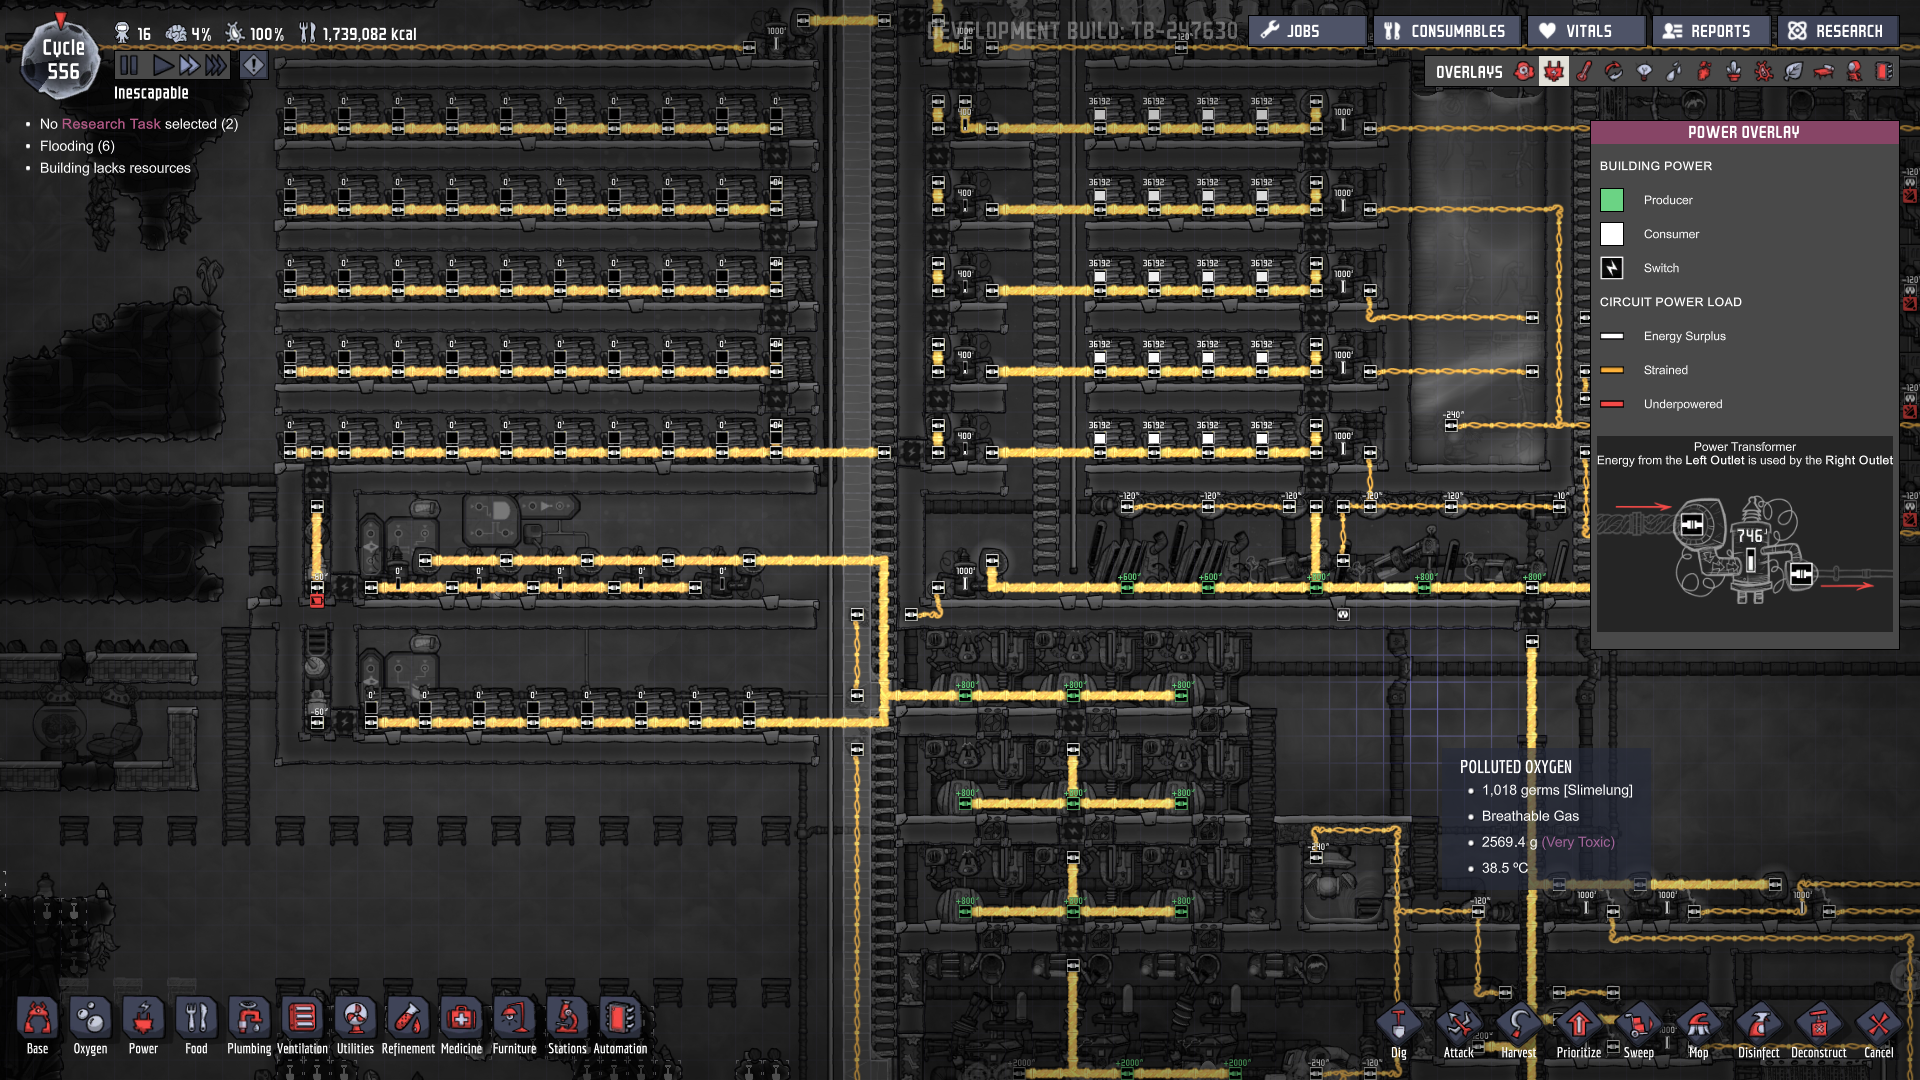Toggle the Power overlay off

[1554, 72]
